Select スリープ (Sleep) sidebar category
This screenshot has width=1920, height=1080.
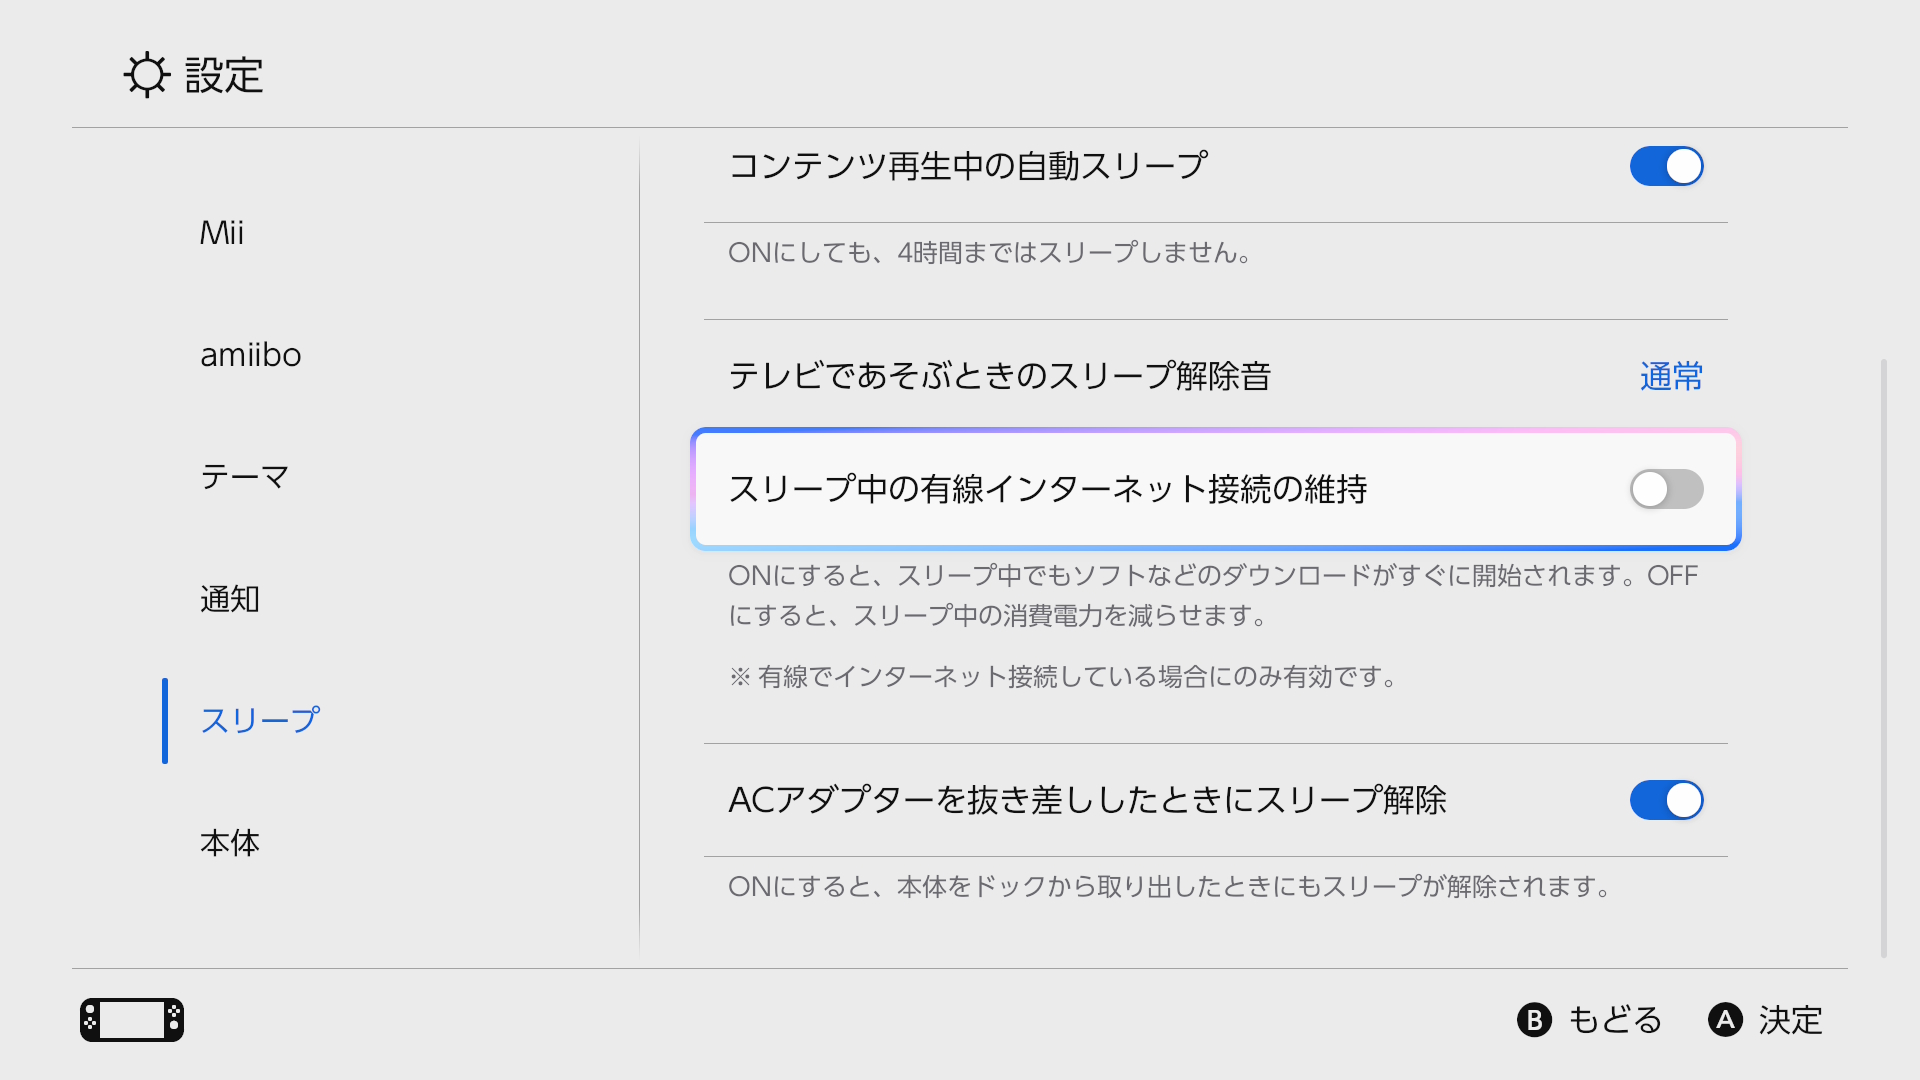pyautogui.click(x=260, y=721)
